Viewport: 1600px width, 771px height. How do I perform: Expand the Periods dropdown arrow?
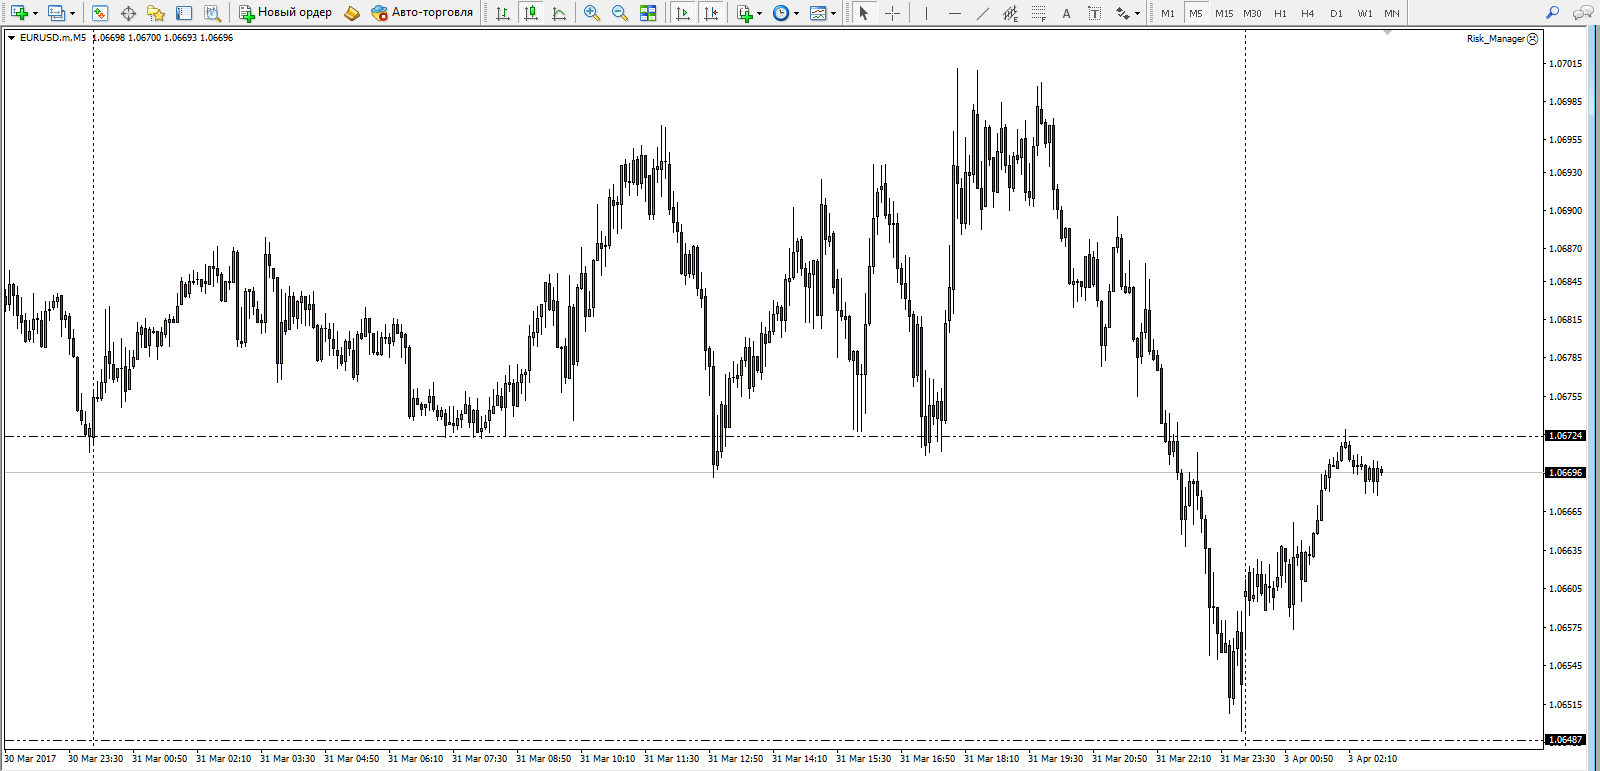coord(797,13)
